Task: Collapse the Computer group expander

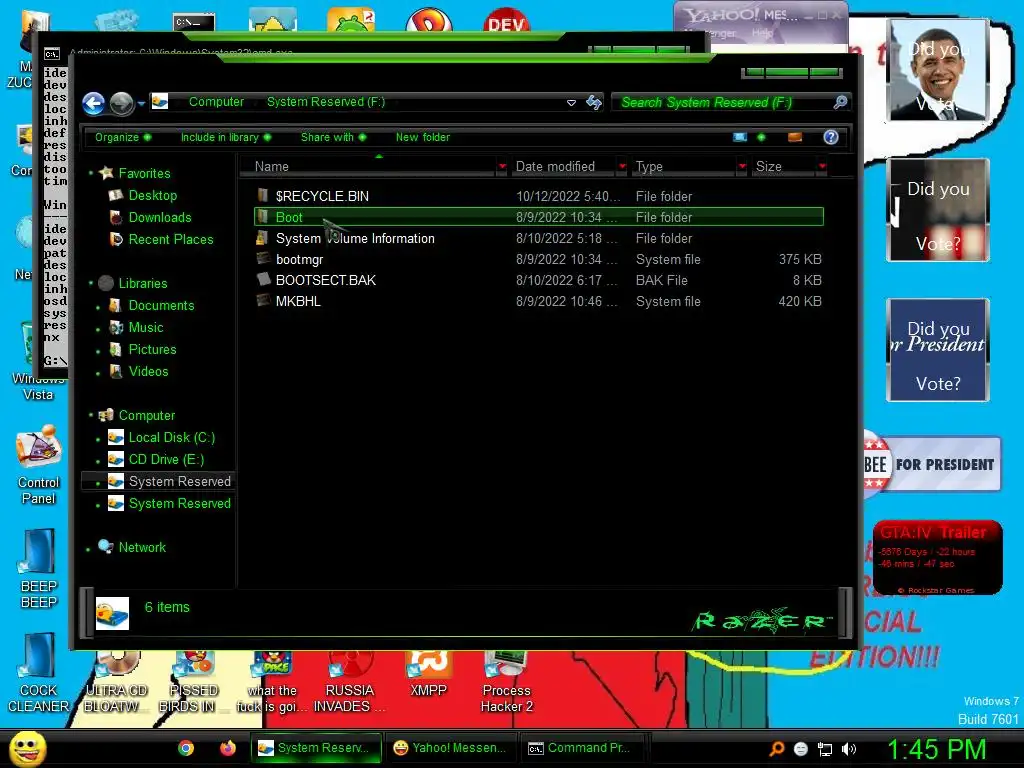Action: (91, 415)
